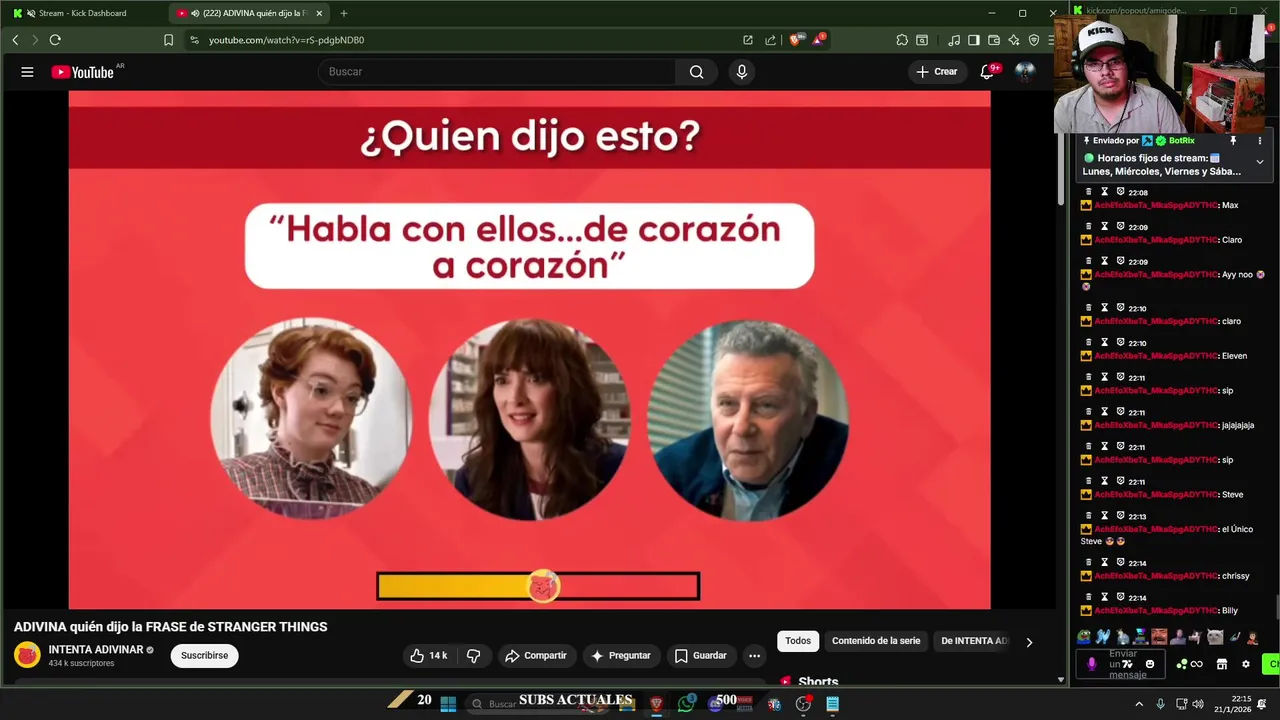Open the Brave Wallet icon
Image resolution: width=1280 pixels, height=720 pixels.
994,40
